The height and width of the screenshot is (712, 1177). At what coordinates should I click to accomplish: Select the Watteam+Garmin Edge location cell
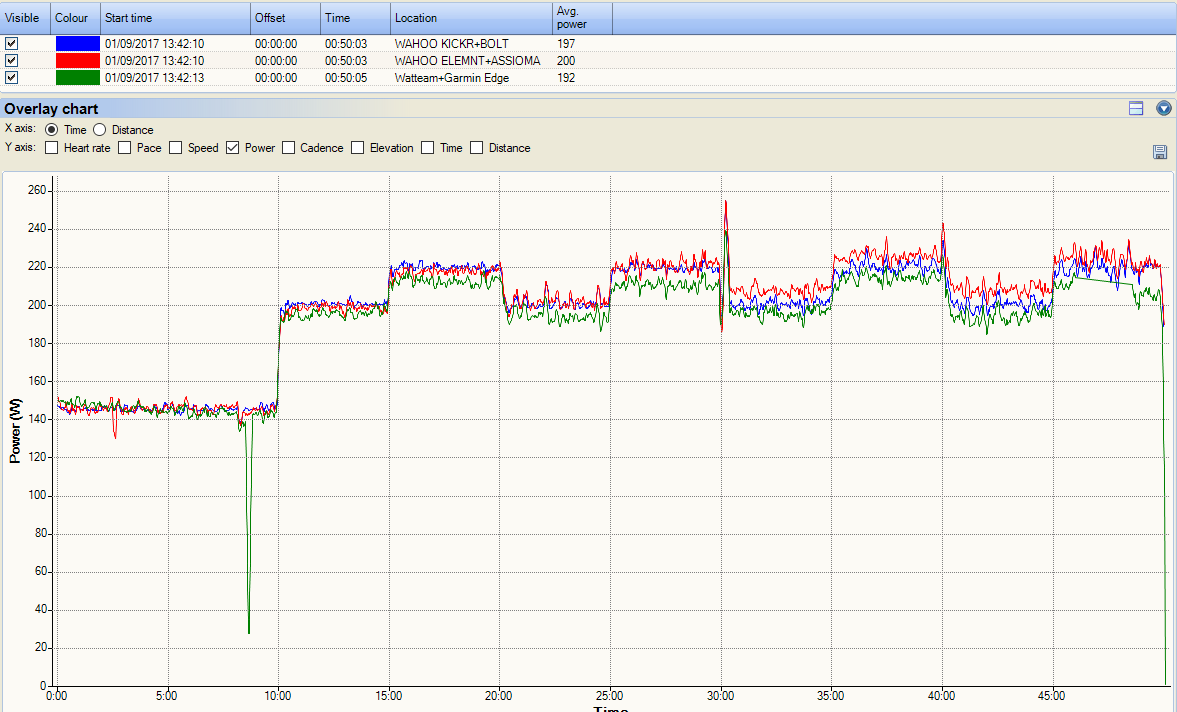coord(452,78)
